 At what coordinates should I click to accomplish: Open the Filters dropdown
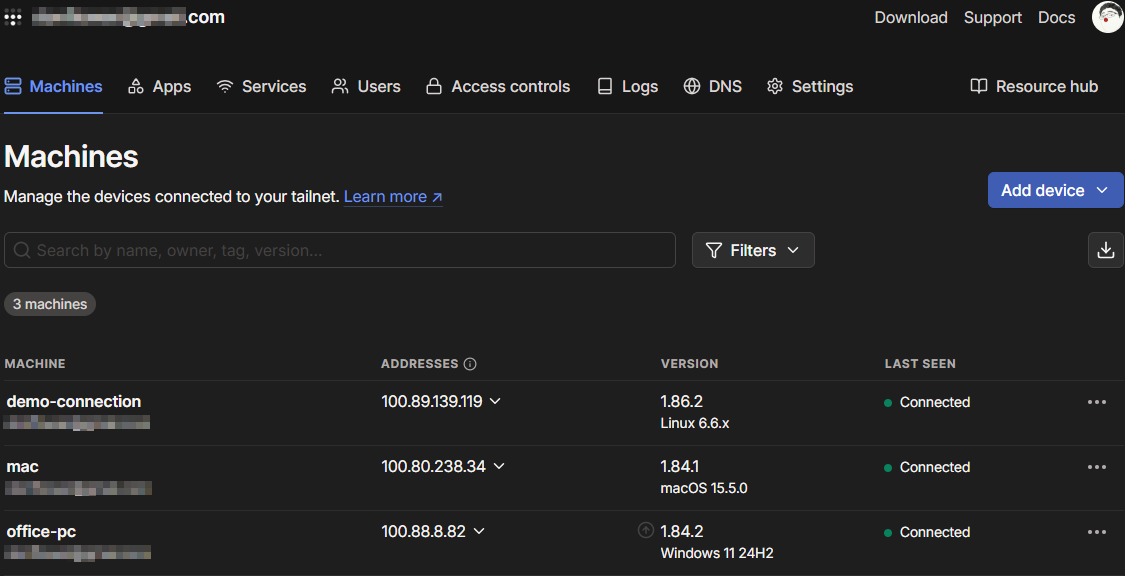point(753,250)
